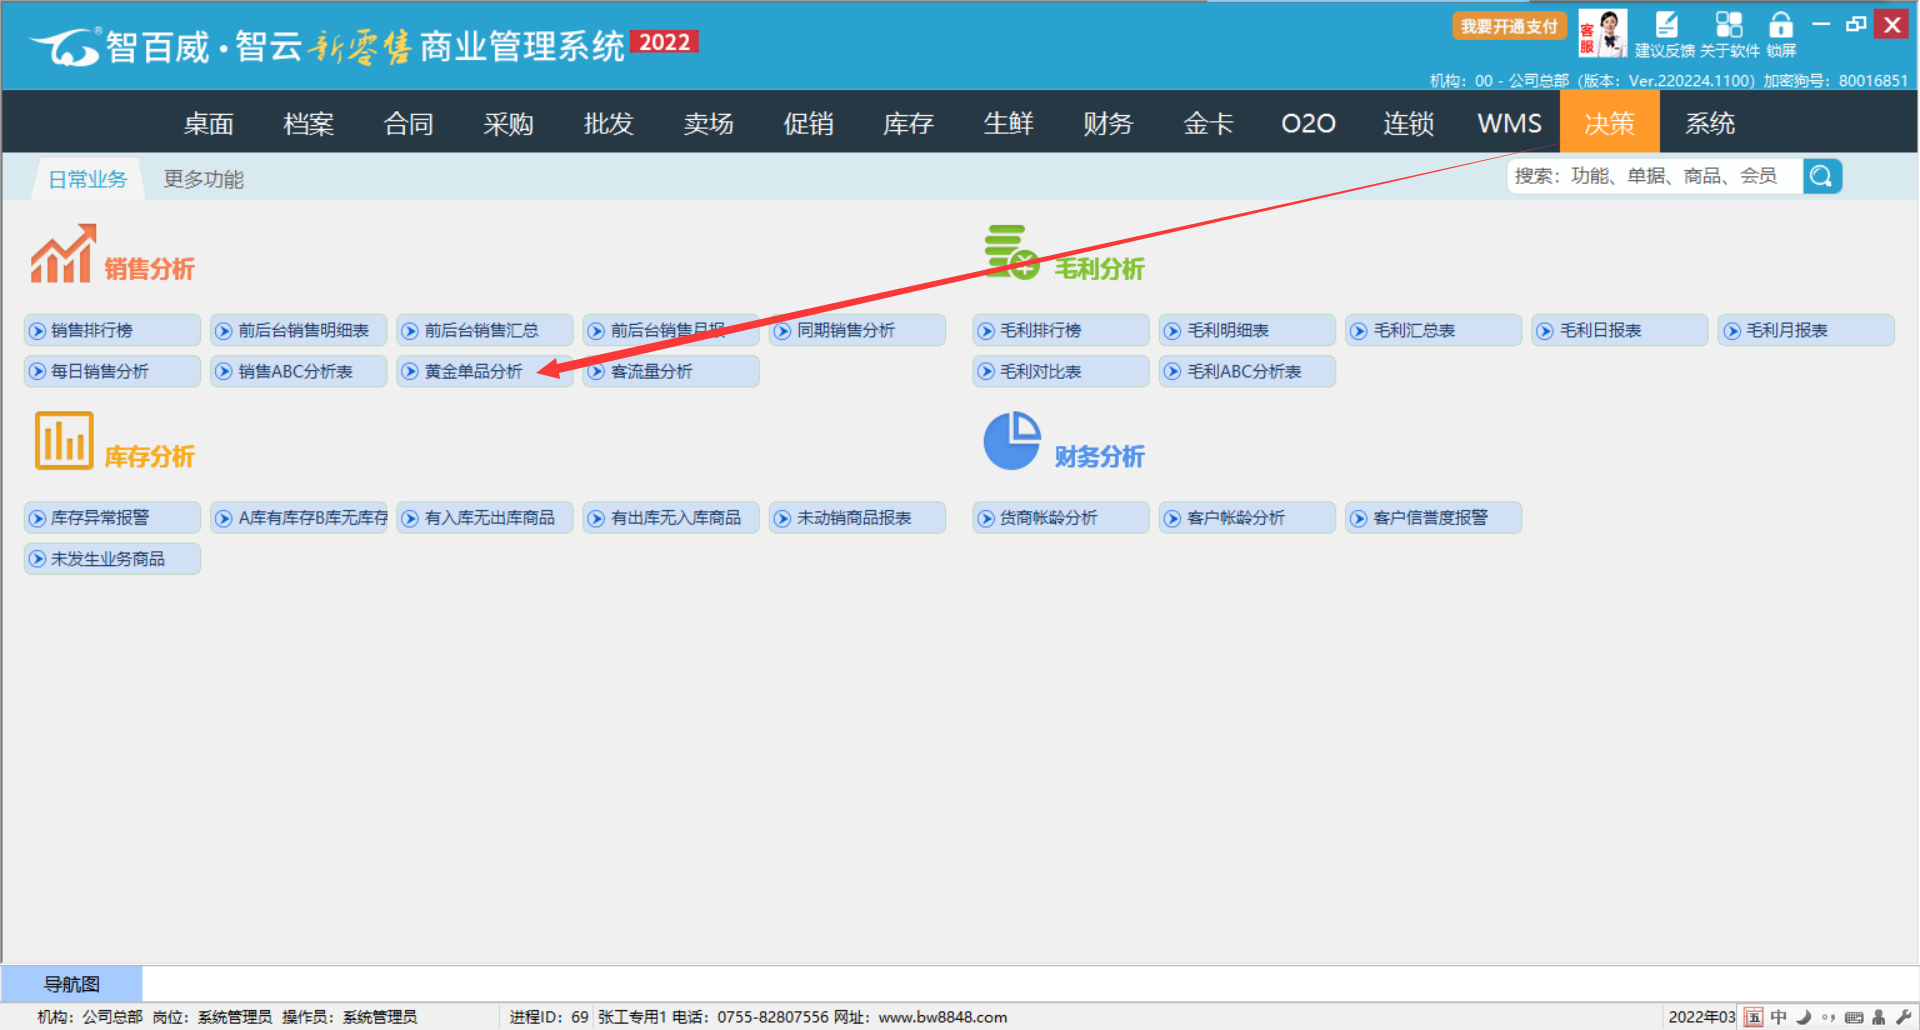Image resolution: width=1920 pixels, height=1030 pixels.
Task: Open the 库存 menu in navigation bar
Action: (x=908, y=123)
